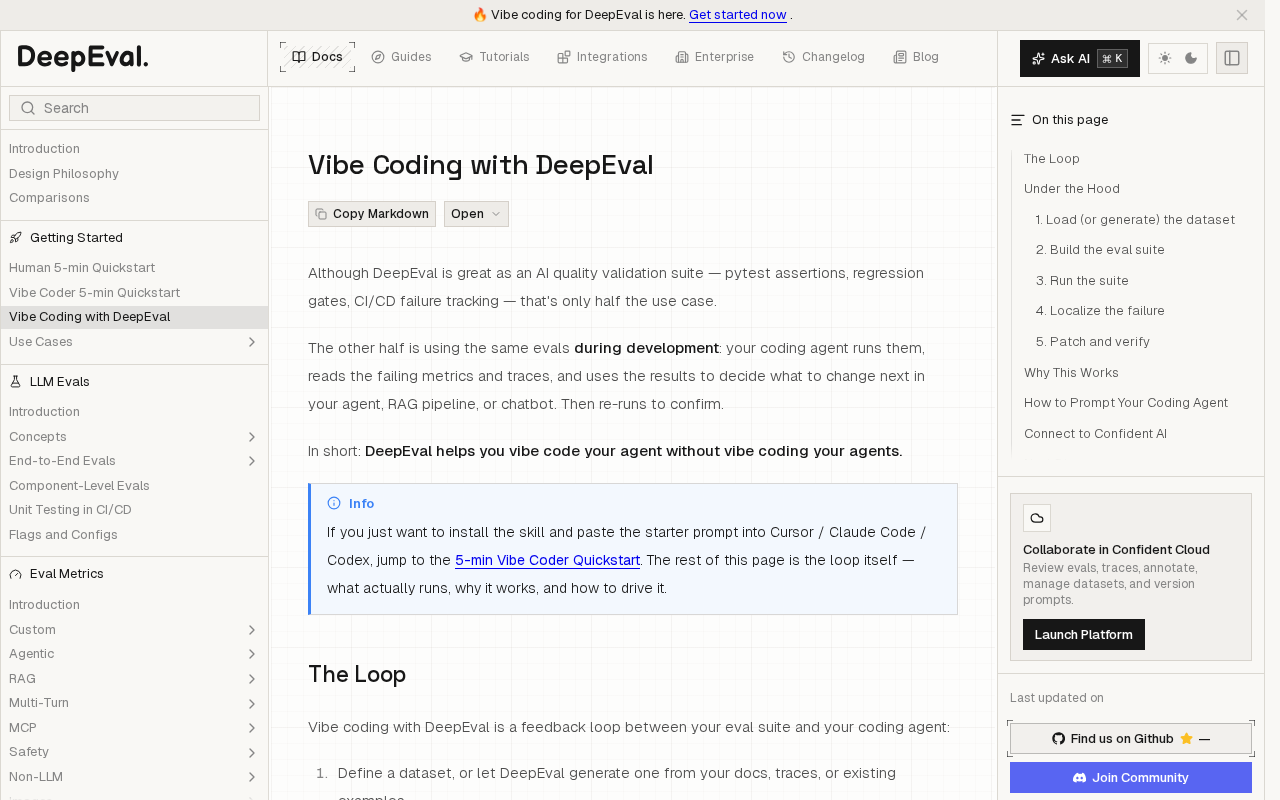Dismiss the announcement banner with the X

click(1242, 15)
